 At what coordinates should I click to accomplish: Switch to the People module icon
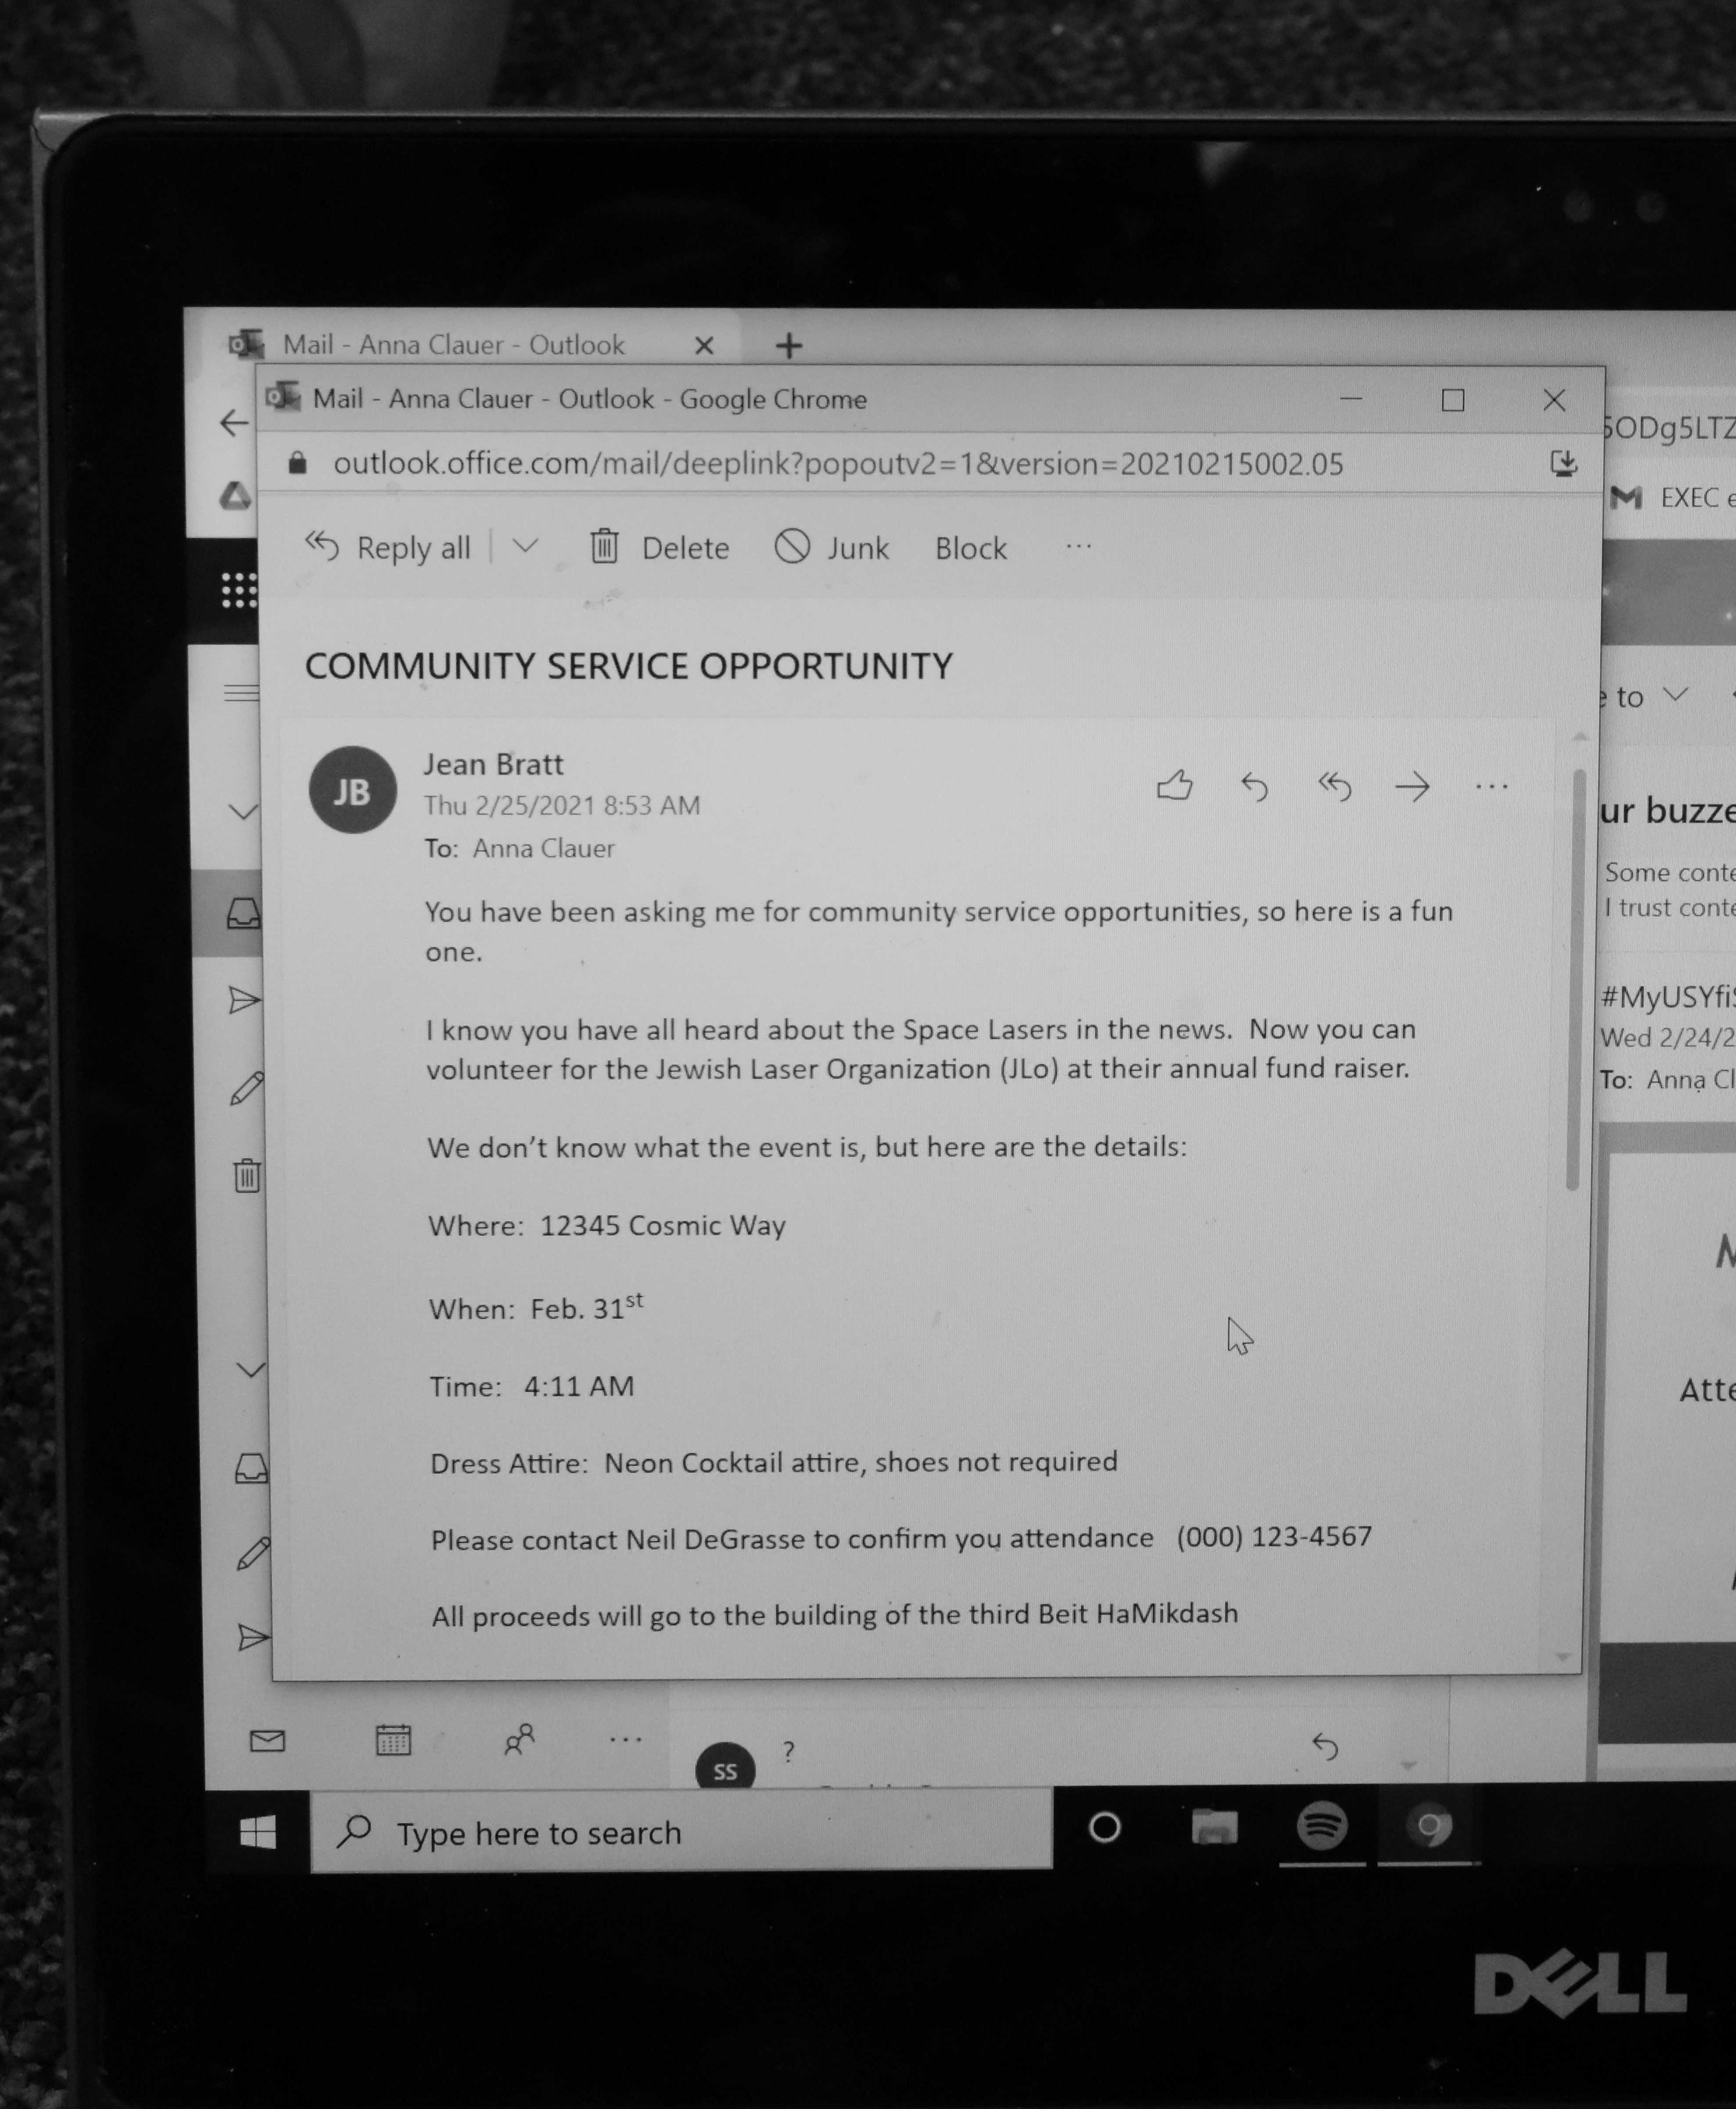coord(519,1740)
